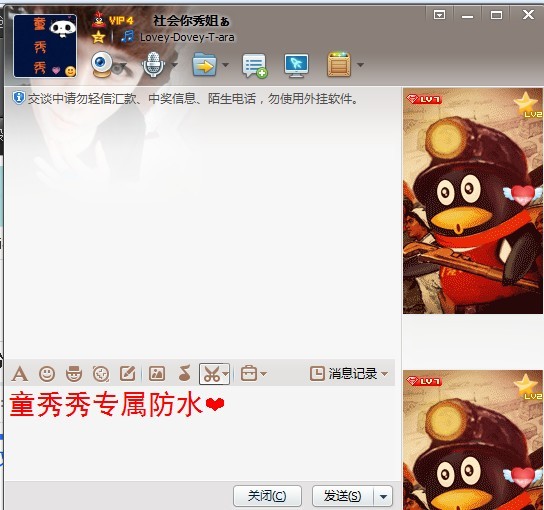Open the music note sharing icon
Image resolution: width=544 pixels, height=510 pixels.
[184, 373]
